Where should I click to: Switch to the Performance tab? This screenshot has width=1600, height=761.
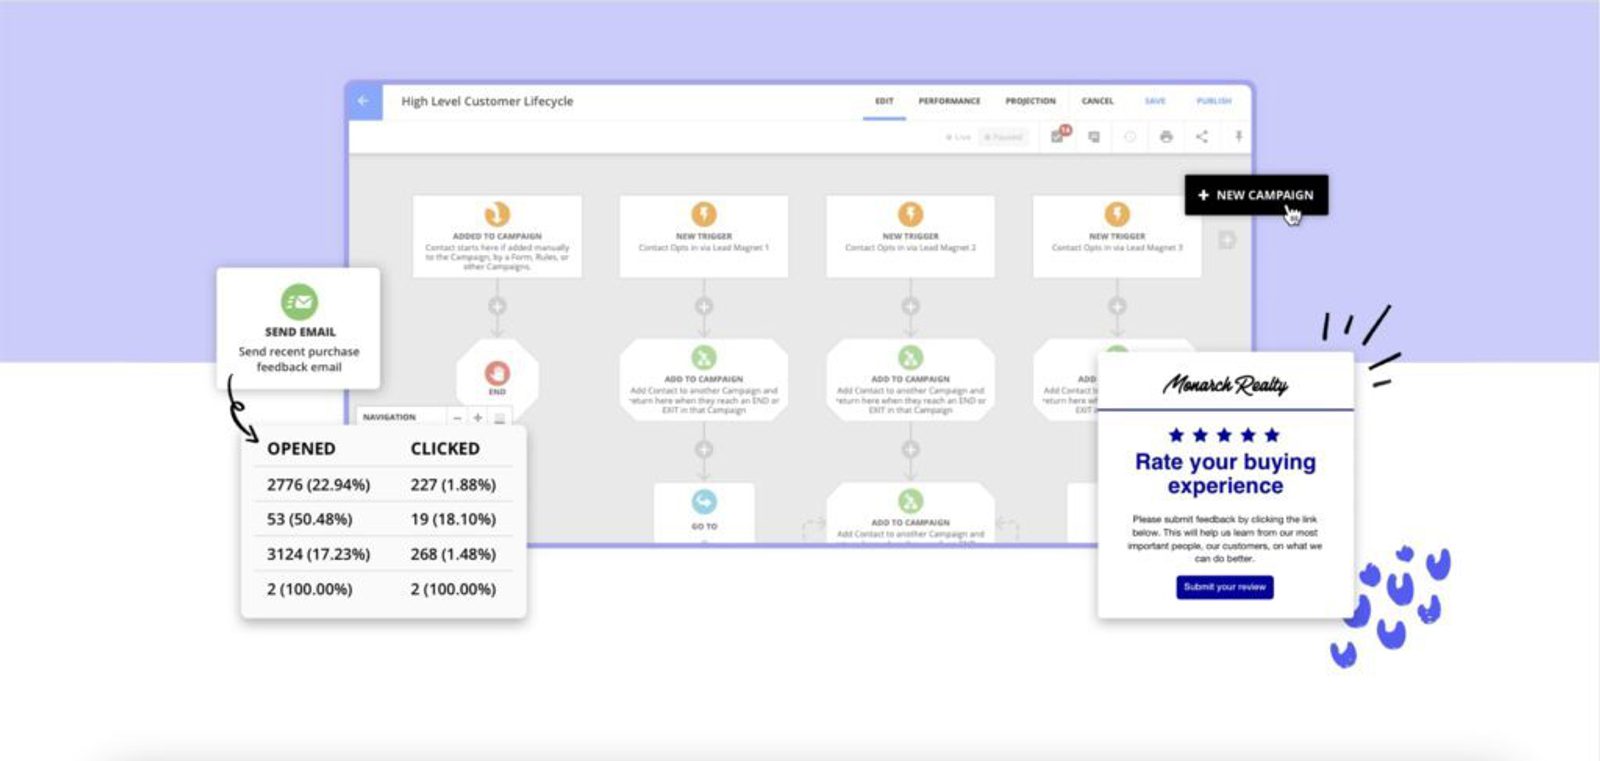click(949, 101)
